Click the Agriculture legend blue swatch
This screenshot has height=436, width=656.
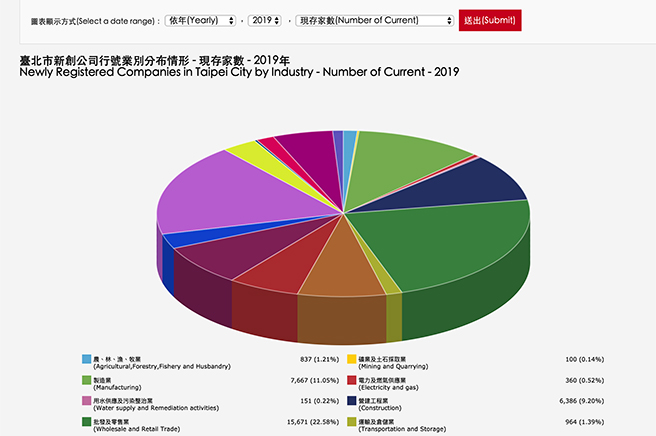tap(86, 359)
